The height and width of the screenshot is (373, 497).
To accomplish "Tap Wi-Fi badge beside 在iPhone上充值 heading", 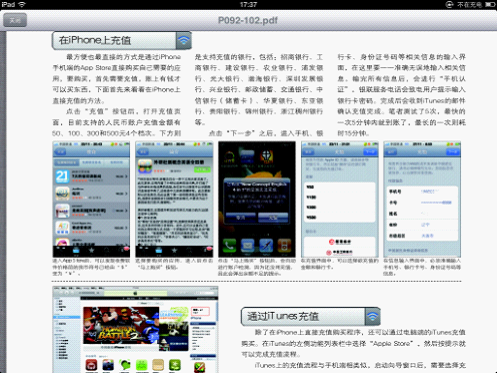I will pyautogui.click(x=184, y=40).
